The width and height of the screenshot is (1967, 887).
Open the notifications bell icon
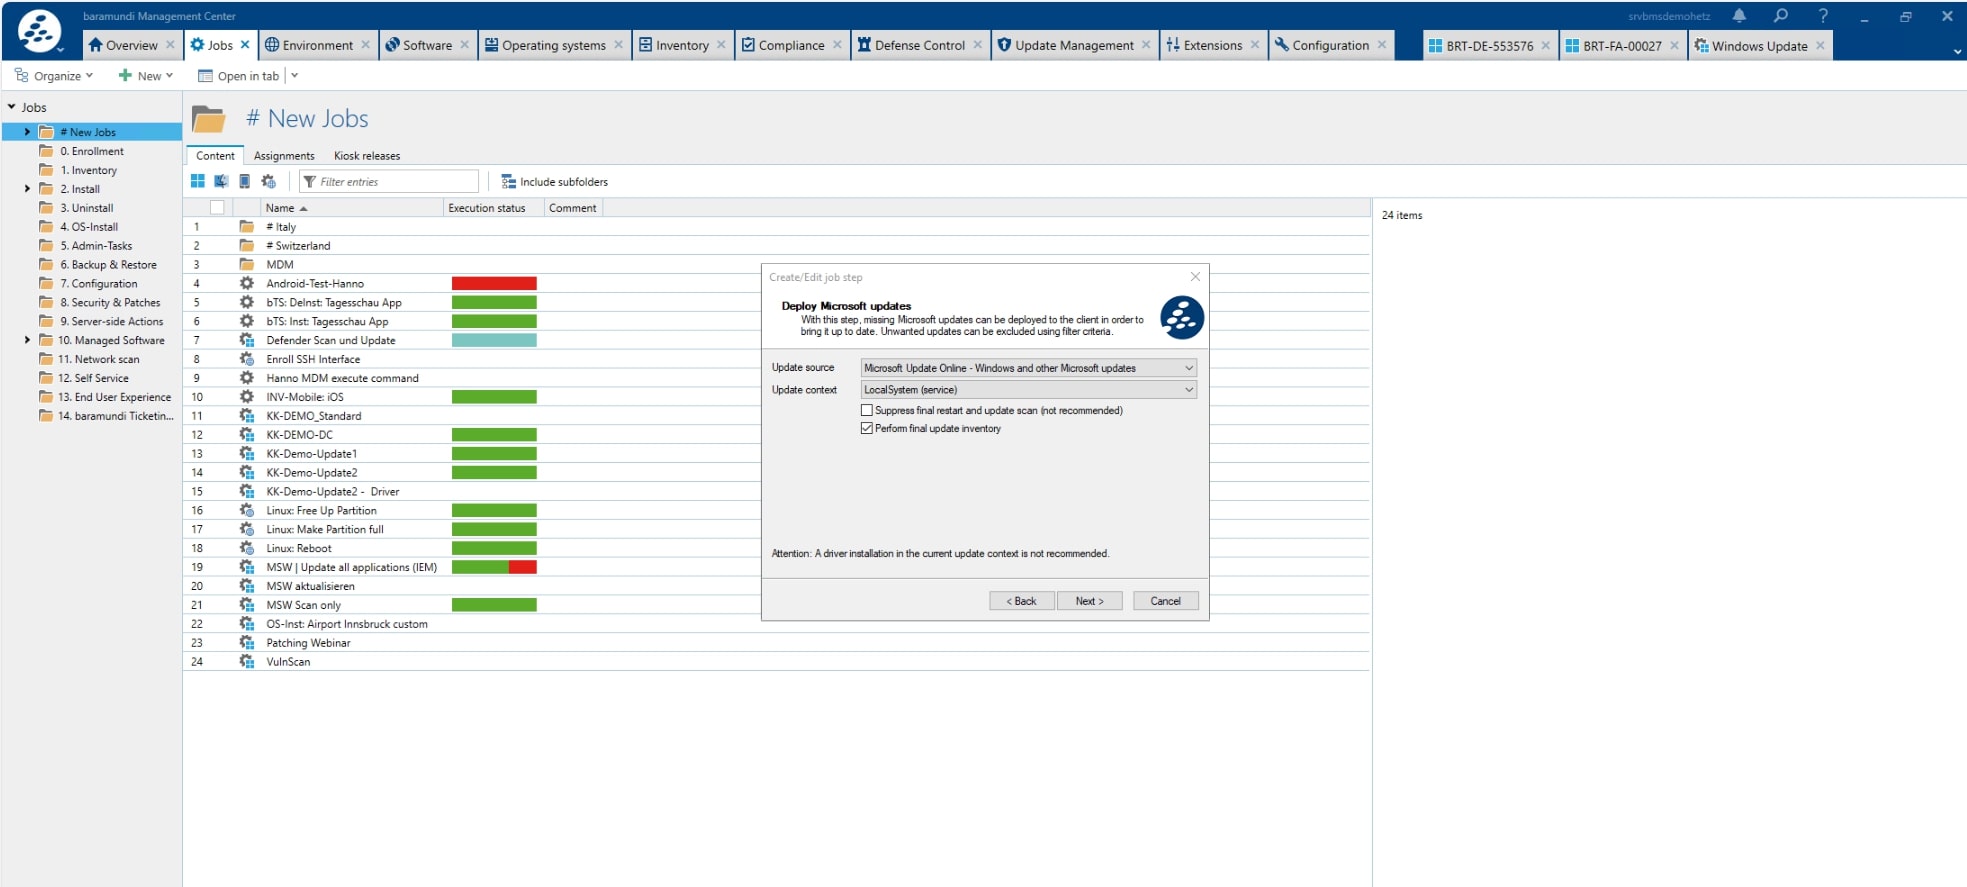click(1739, 16)
